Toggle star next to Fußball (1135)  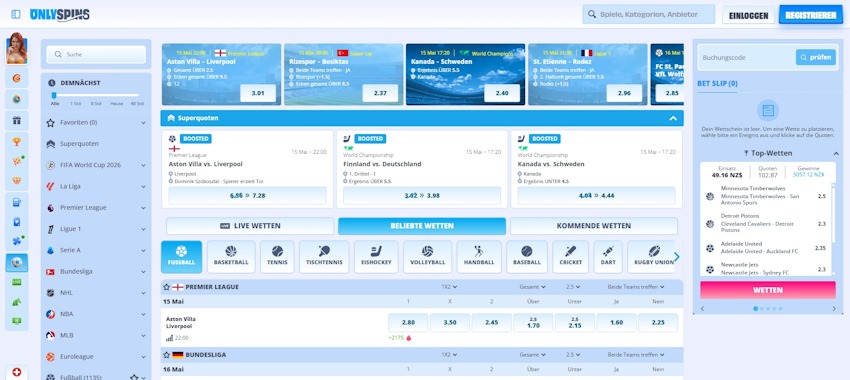pyautogui.click(x=134, y=377)
